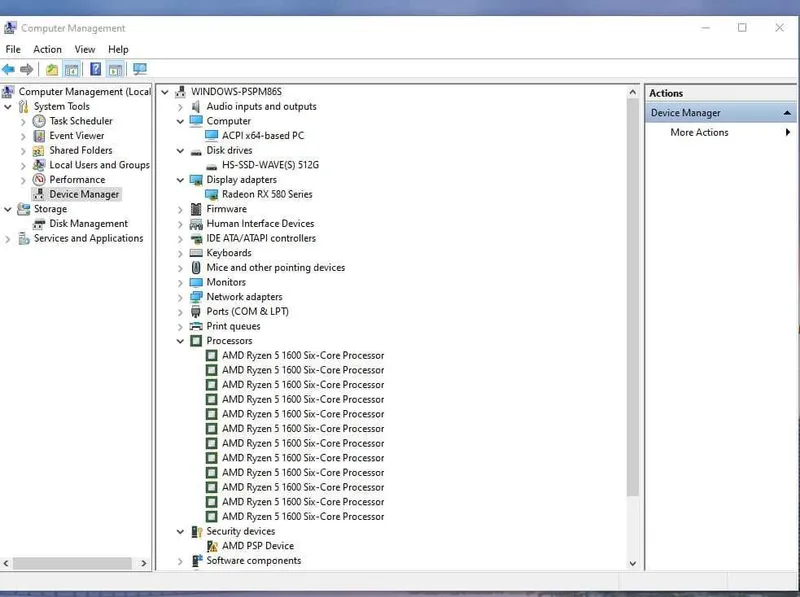The height and width of the screenshot is (597, 800).
Task: Click the console tree horizontal scrollbar thumb
Action: click(x=72, y=563)
